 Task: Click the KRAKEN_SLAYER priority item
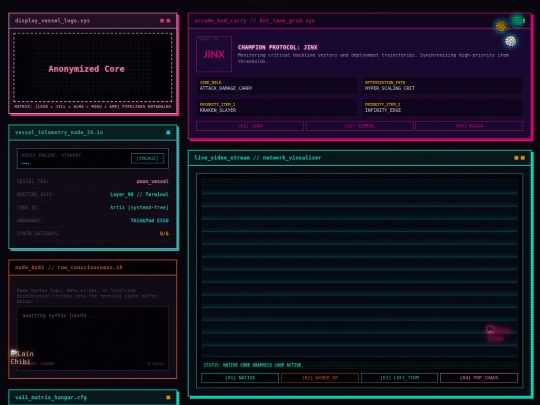pos(277,107)
